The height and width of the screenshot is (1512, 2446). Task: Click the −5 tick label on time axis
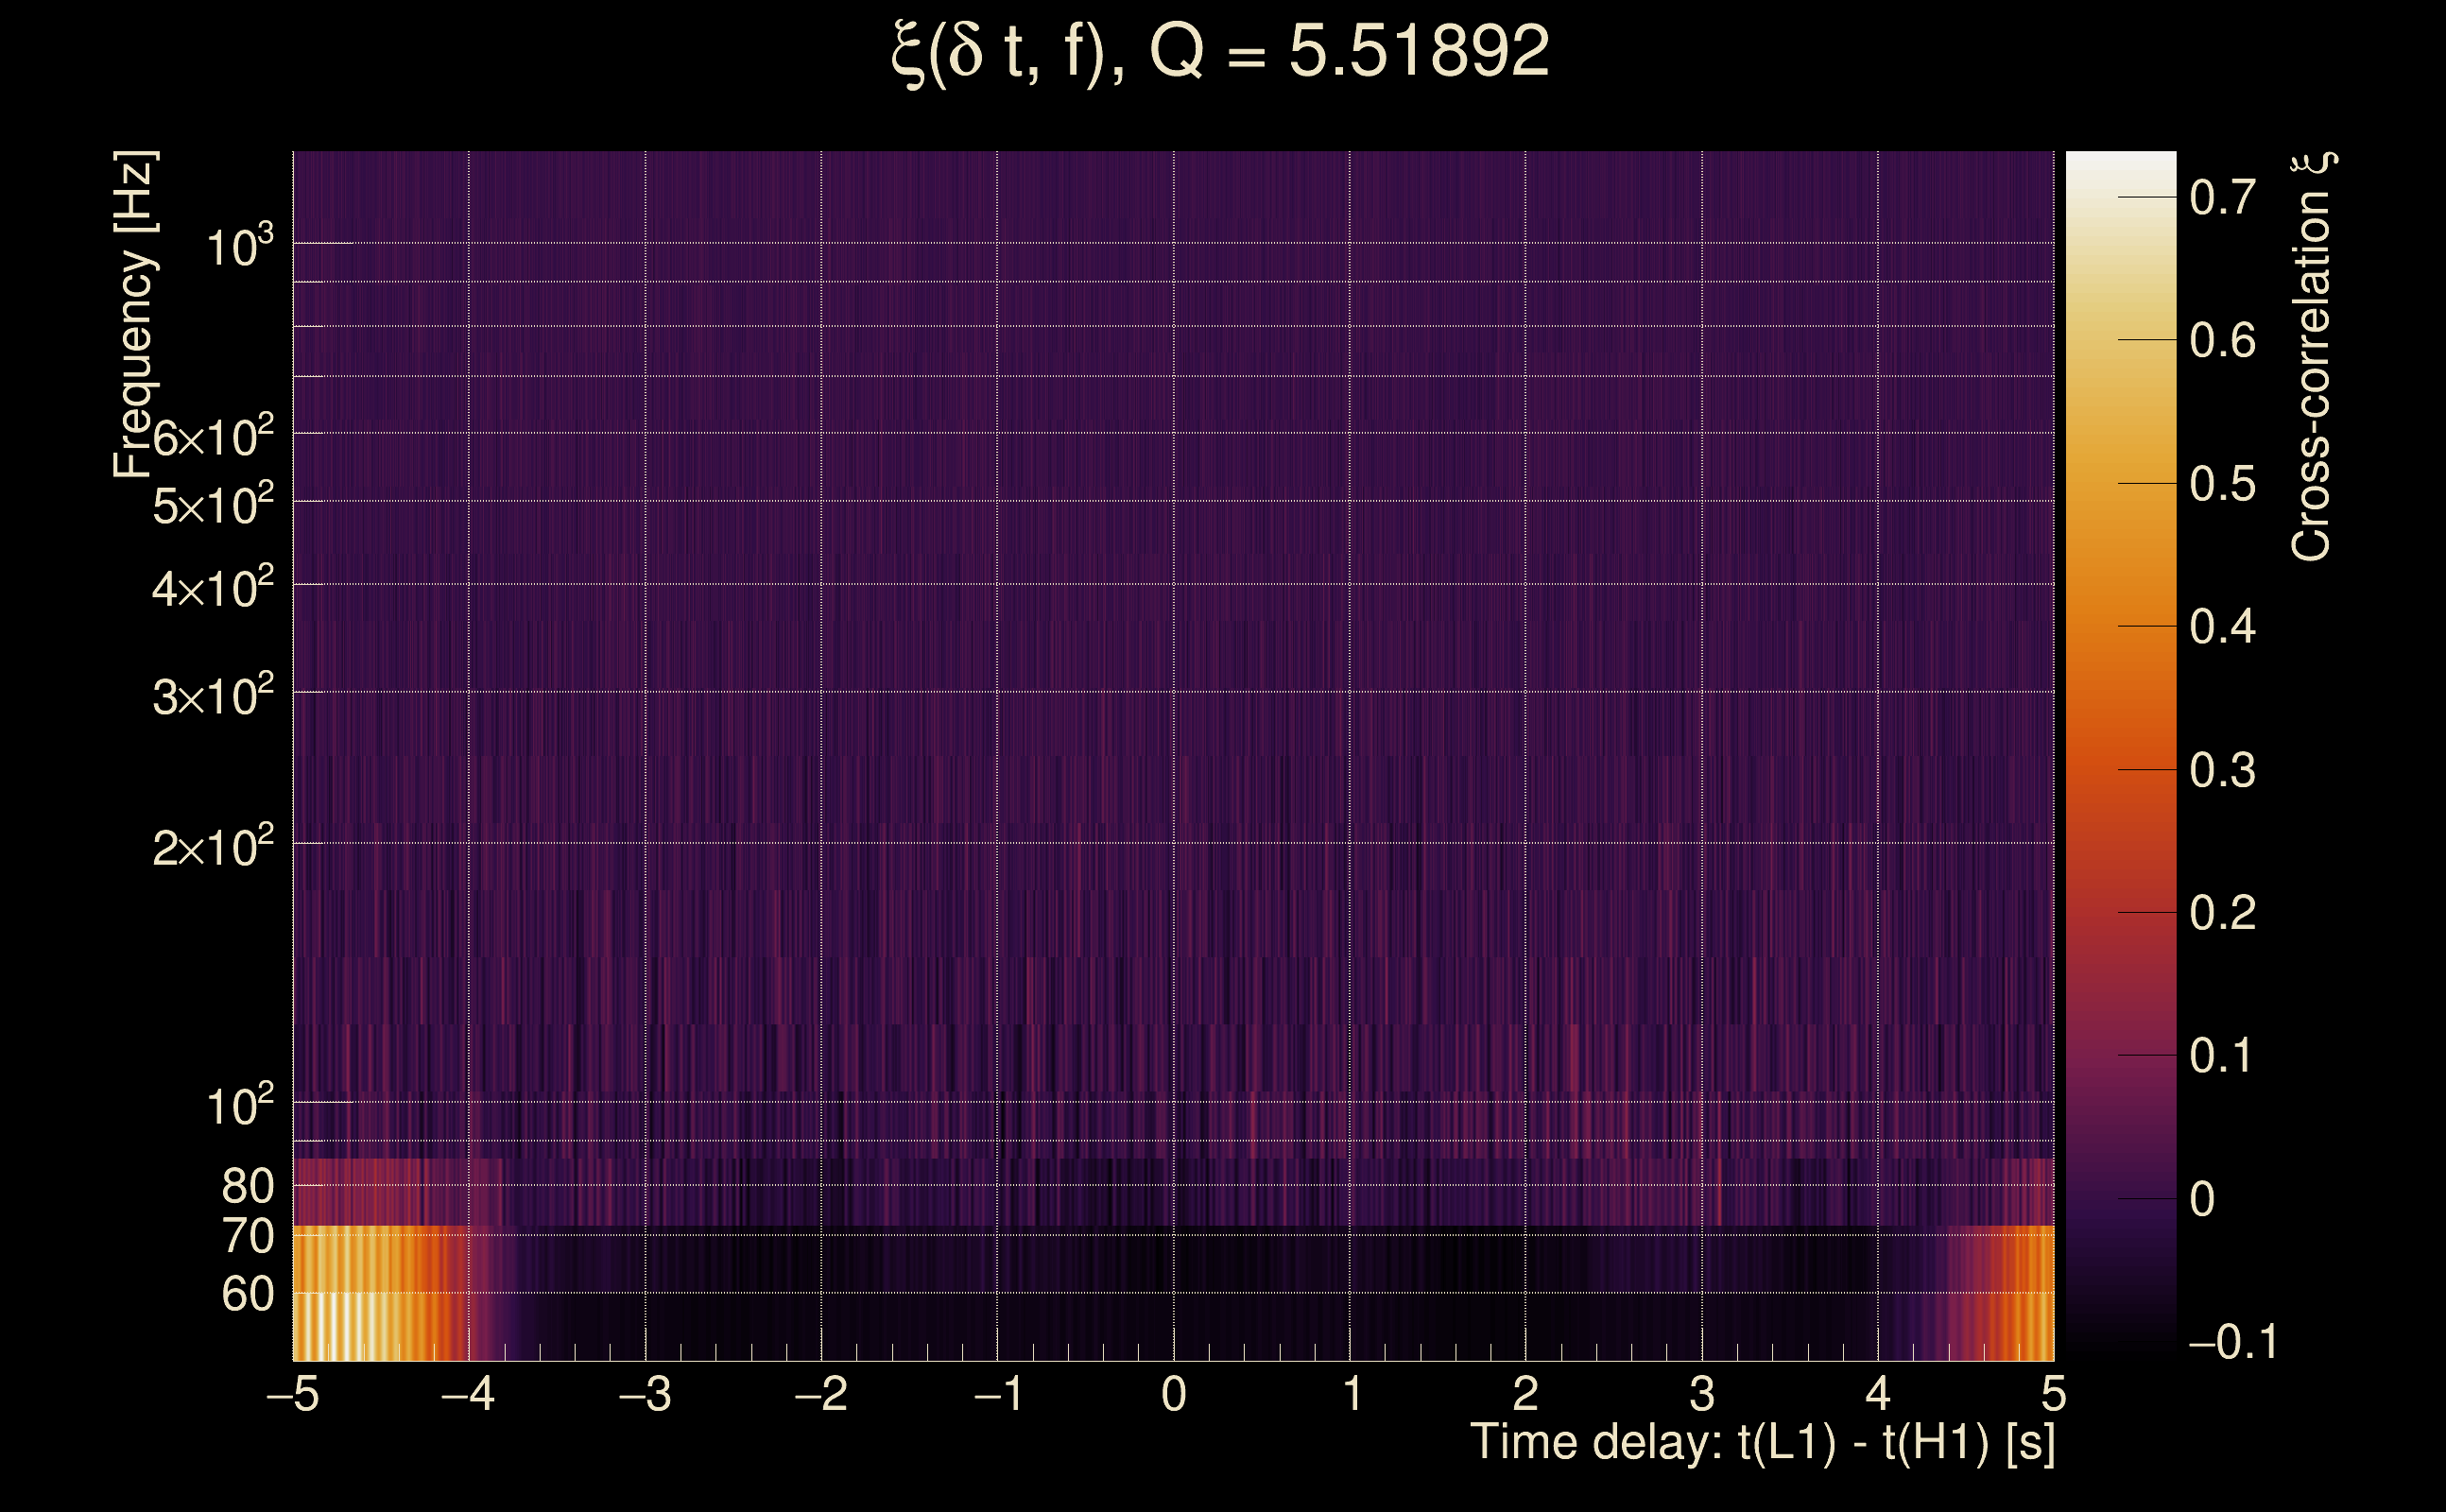292,1394
